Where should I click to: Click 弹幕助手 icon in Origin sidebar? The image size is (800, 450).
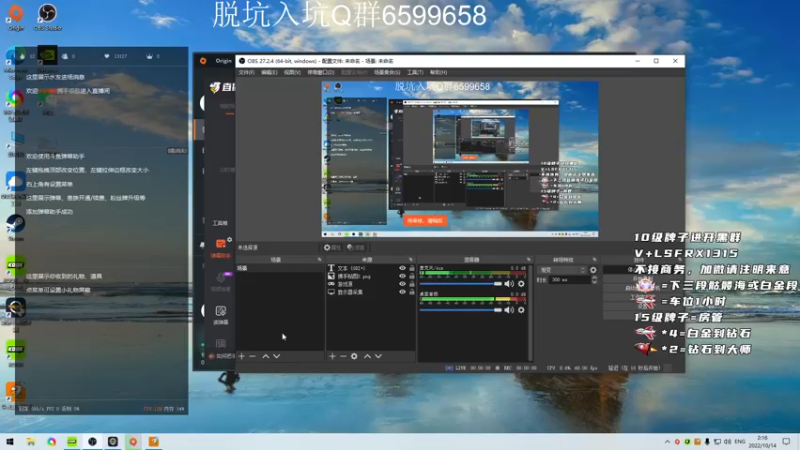click(x=220, y=248)
